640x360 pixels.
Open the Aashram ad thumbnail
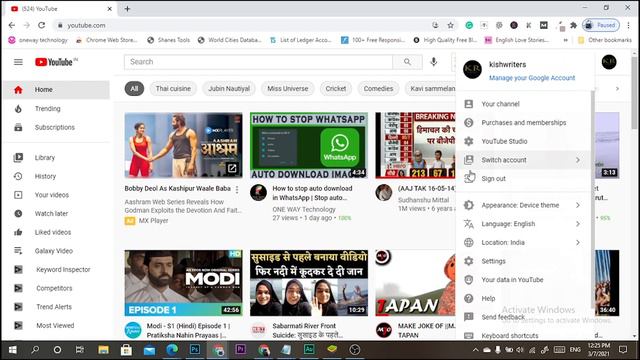(x=183, y=145)
